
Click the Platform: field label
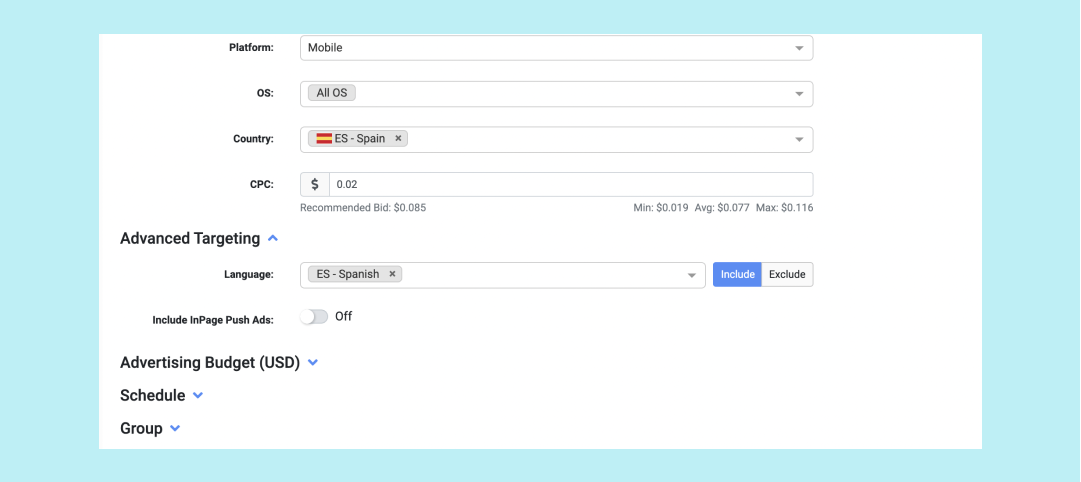pyautogui.click(x=251, y=48)
